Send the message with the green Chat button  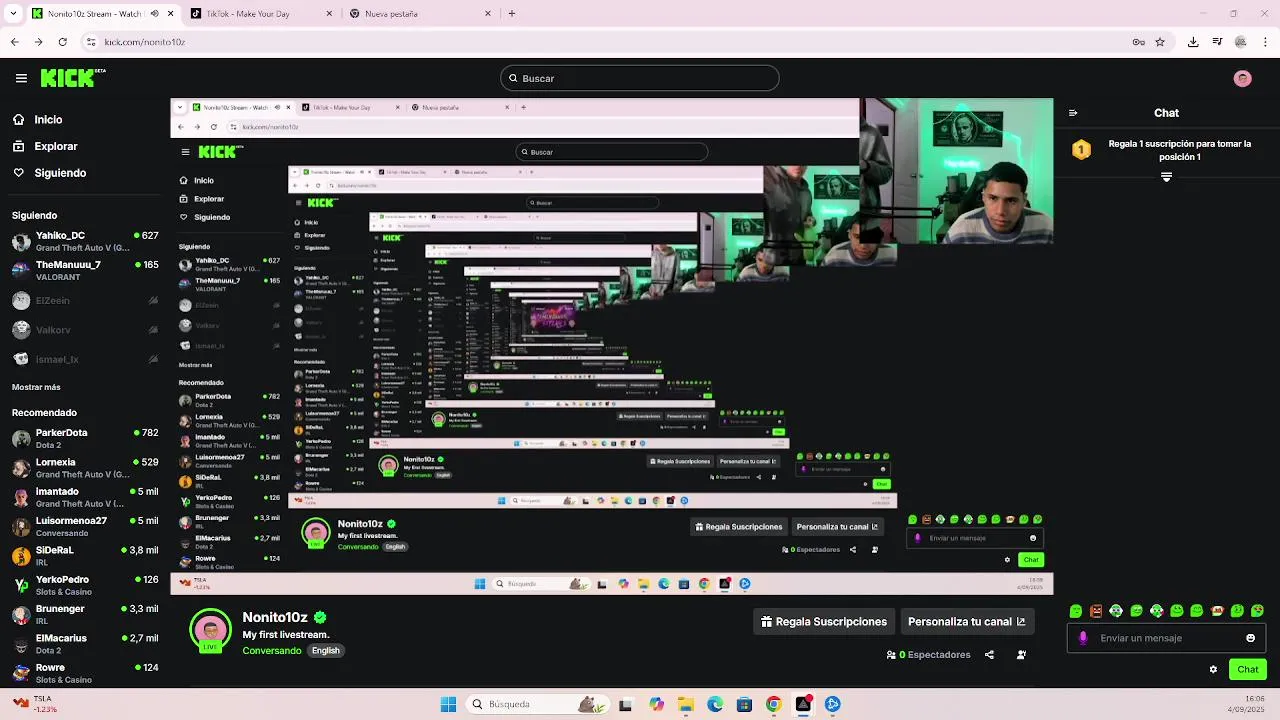pyautogui.click(x=1248, y=669)
